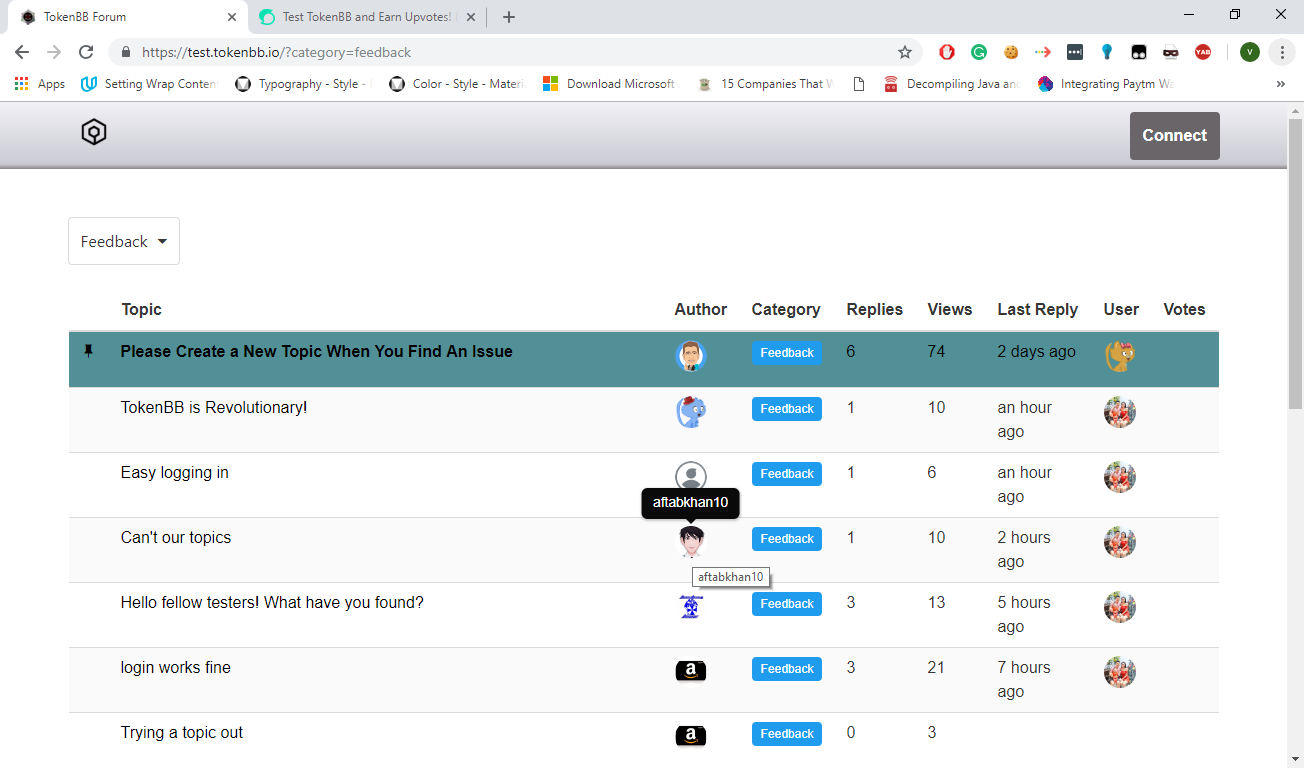Open the 'Typography - Style' bookmark
Screen dimensions: 1304x768
(303, 84)
